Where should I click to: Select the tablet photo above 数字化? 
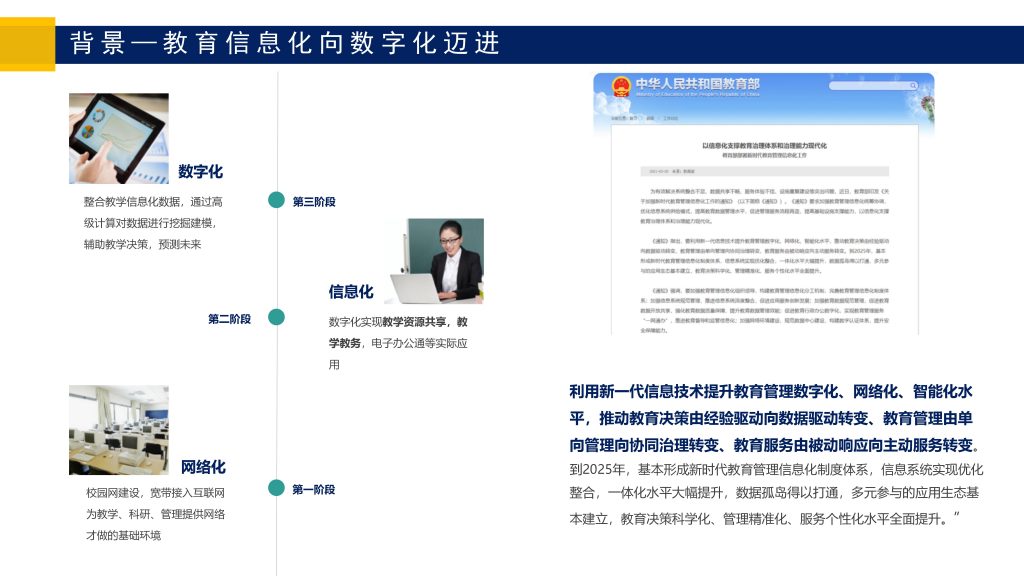[118, 138]
